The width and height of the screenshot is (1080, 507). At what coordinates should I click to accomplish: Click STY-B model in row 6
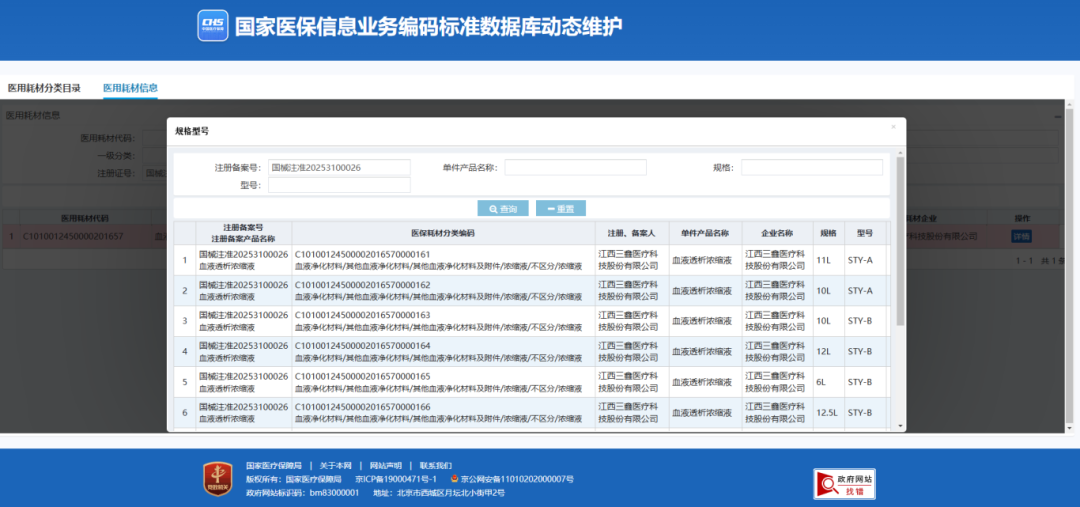[x=860, y=413]
